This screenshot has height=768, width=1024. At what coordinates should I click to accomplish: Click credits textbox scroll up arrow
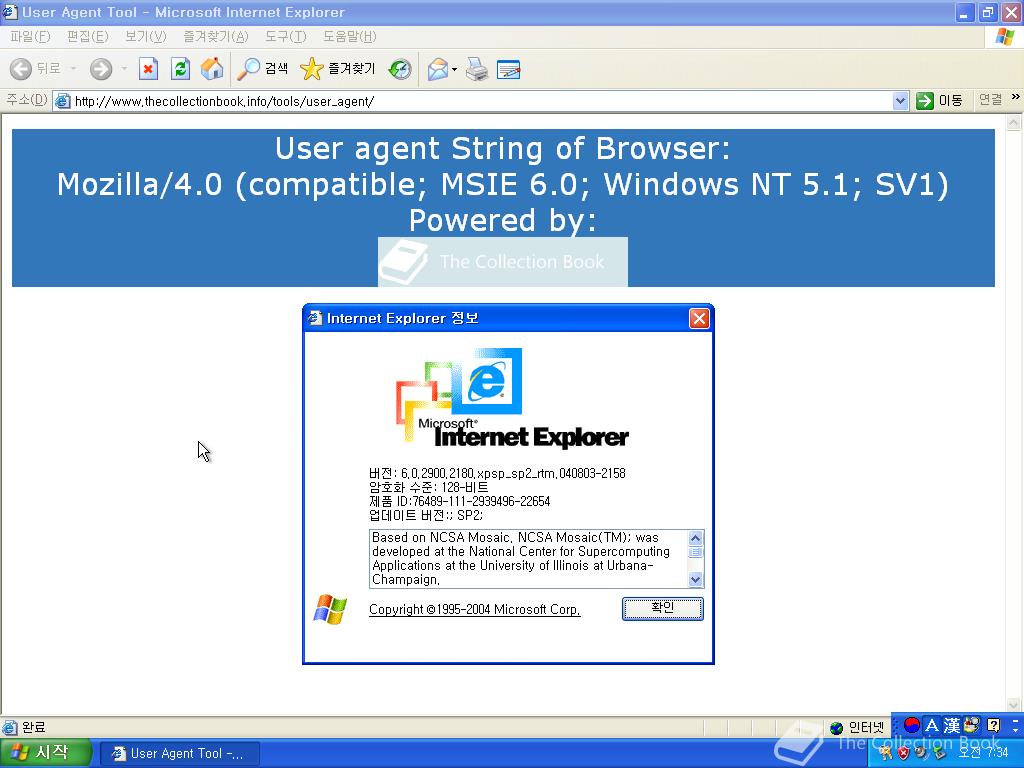pos(696,538)
